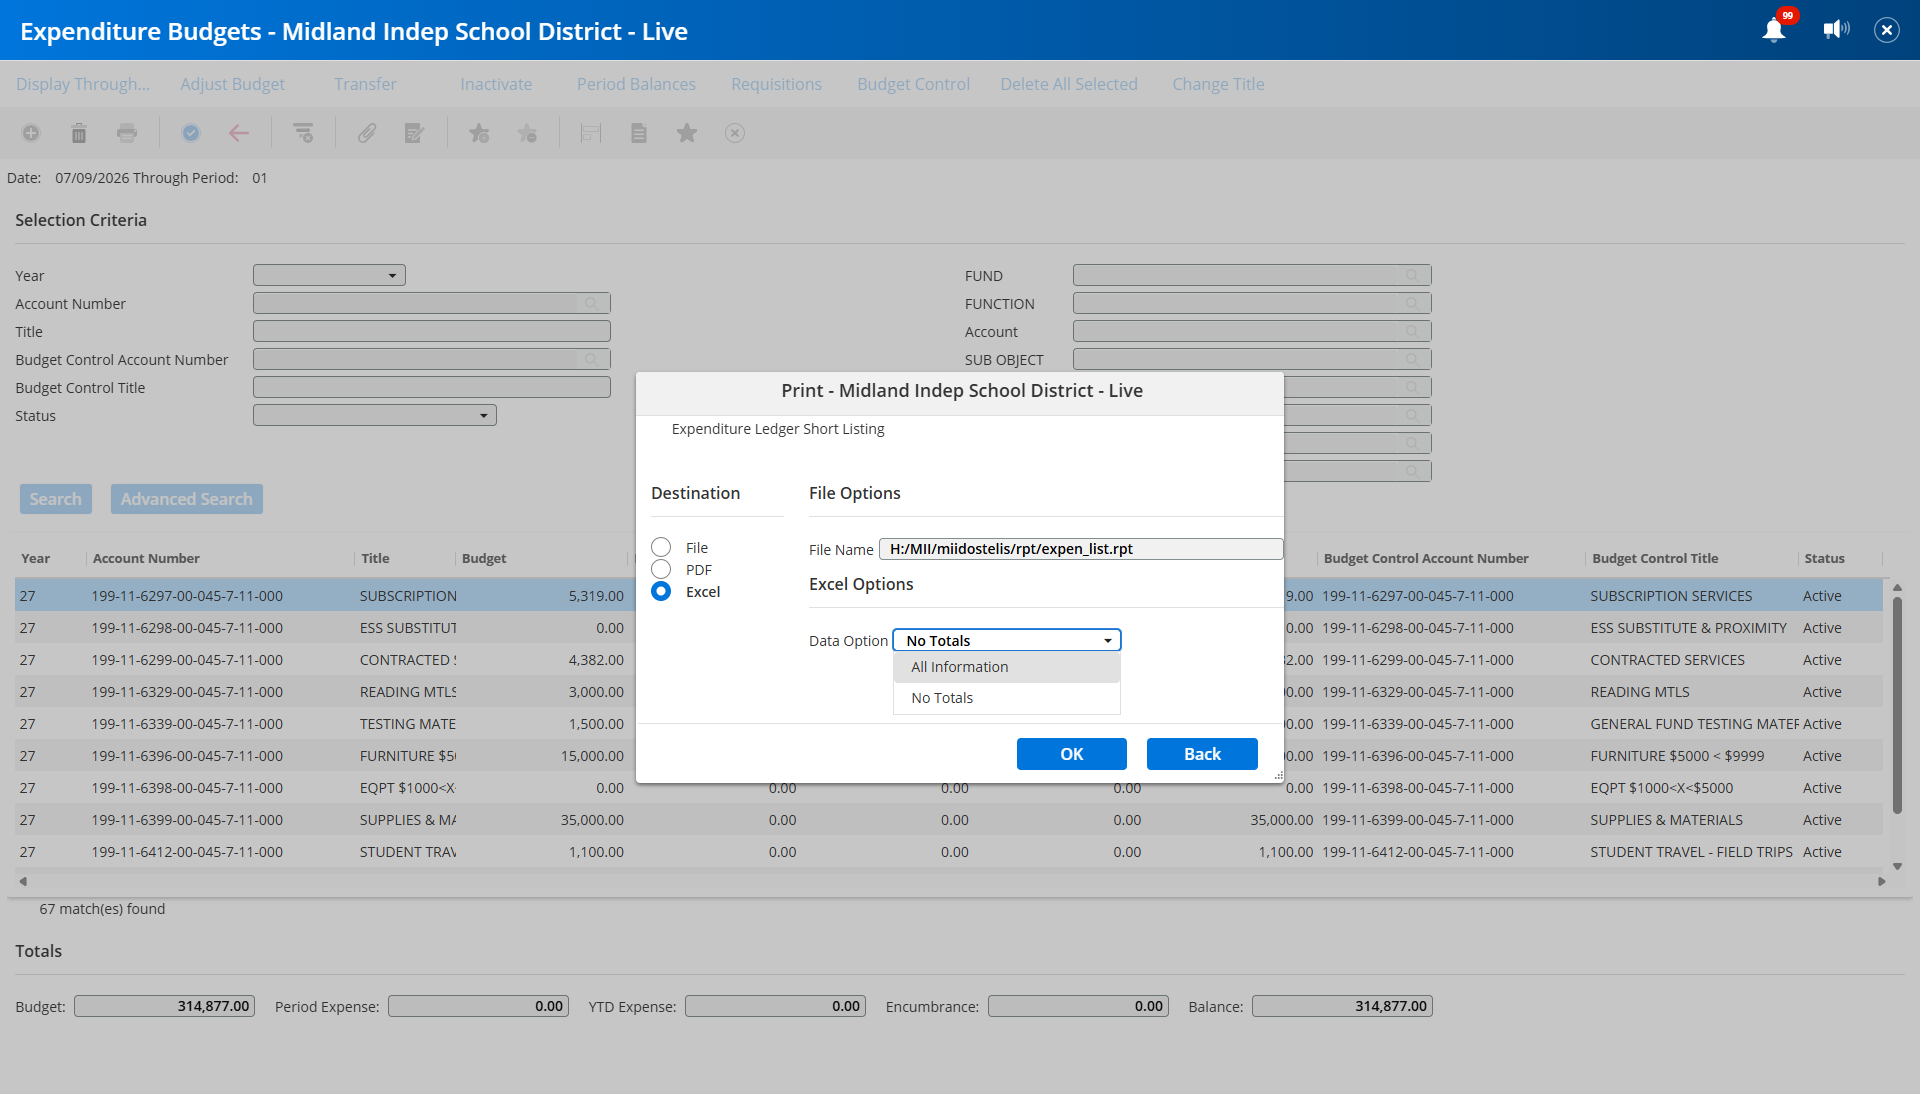The height and width of the screenshot is (1094, 1920).
Task: Select the Excel destination radio button
Action: (661, 591)
